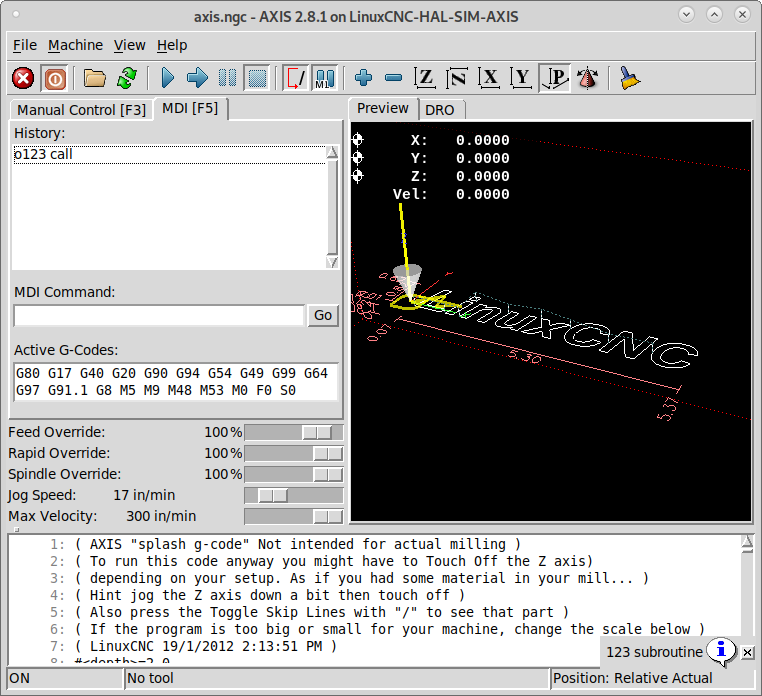Screen dimensions: 762x696
Task: Click the 5.30 dimension label in preview
Action: click(x=524, y=357)
